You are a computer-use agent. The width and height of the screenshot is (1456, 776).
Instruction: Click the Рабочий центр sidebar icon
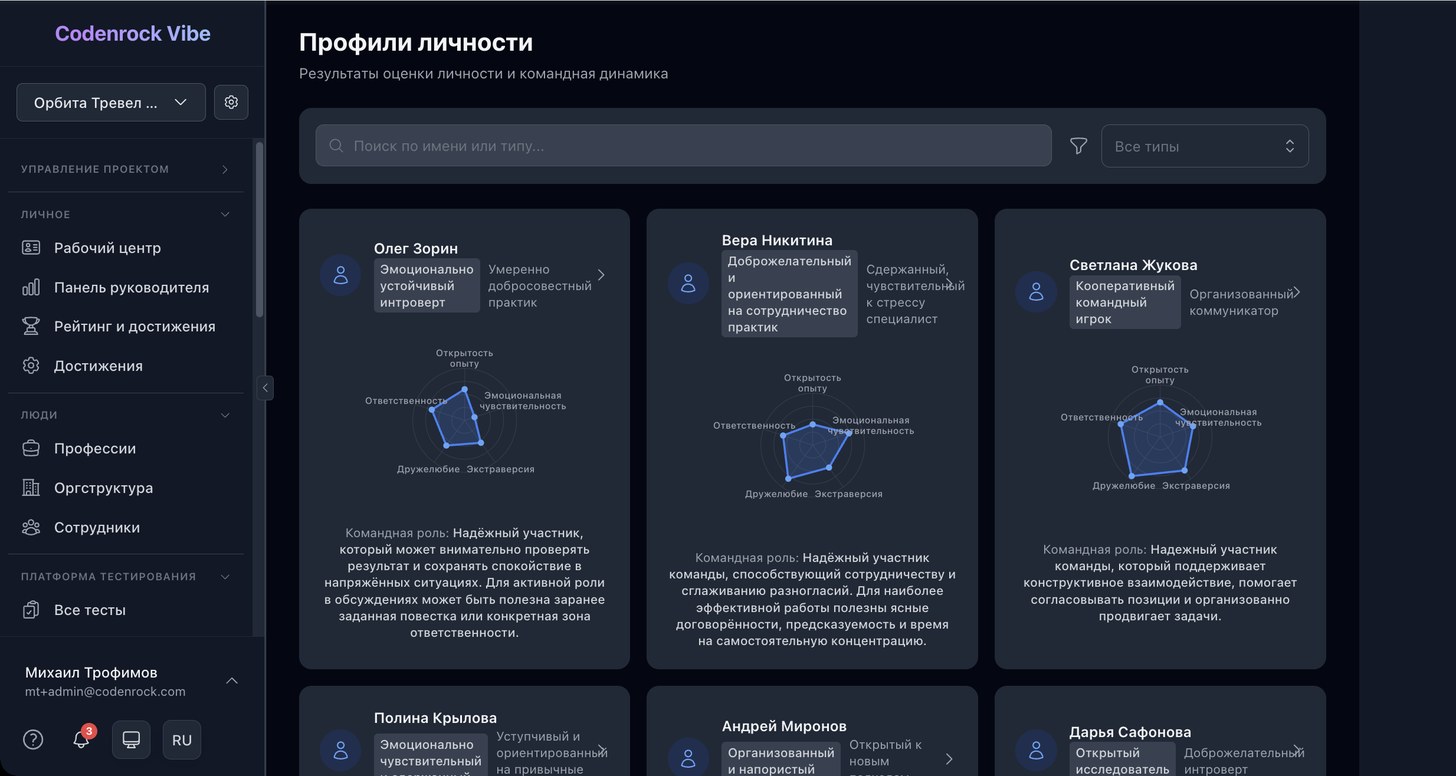pyautogui.click(x=31, y=248)
